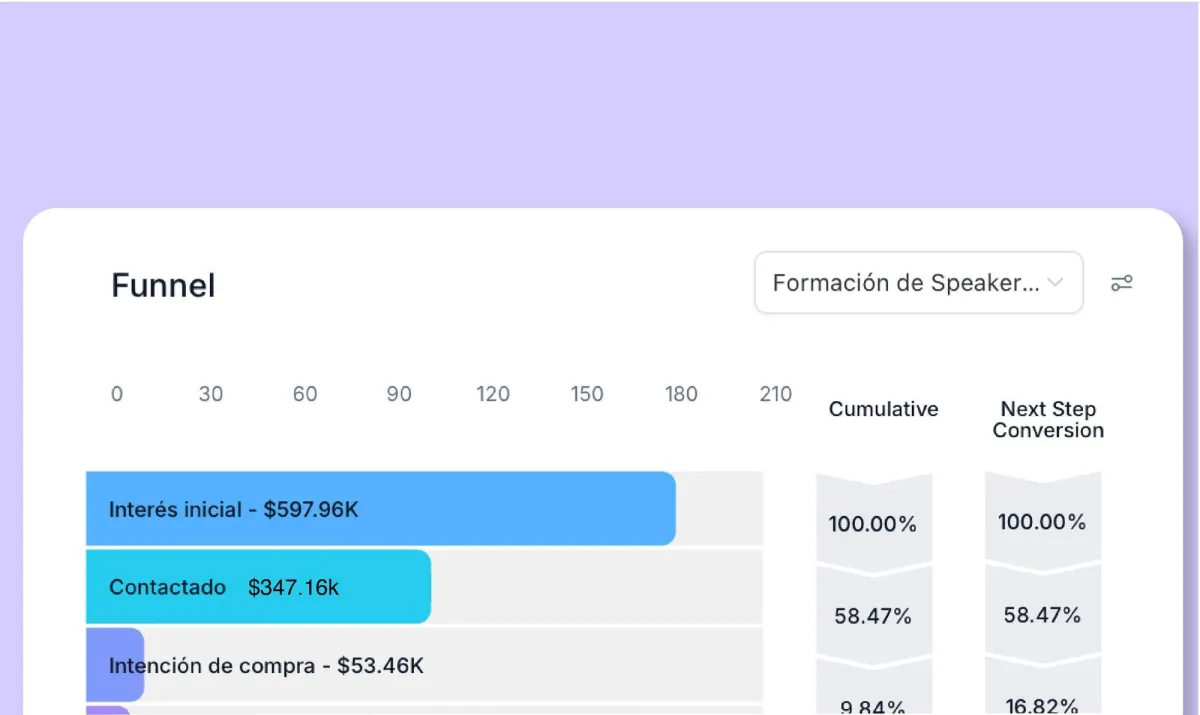The image size is (1200, 715).
Task: Click the Interés inicial - $597.96K label
Action: tap(233, 510)
